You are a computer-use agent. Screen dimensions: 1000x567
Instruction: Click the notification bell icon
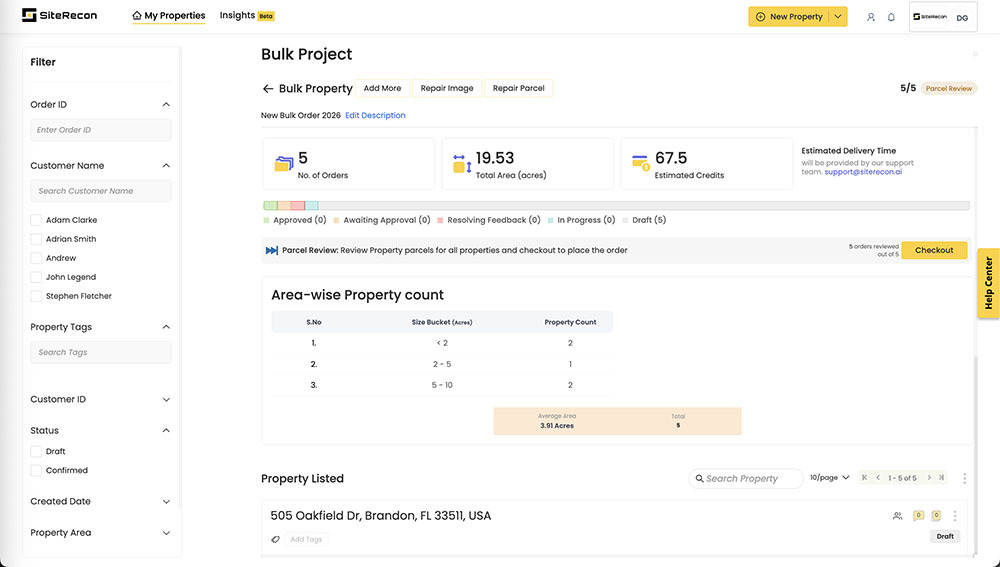891,17
